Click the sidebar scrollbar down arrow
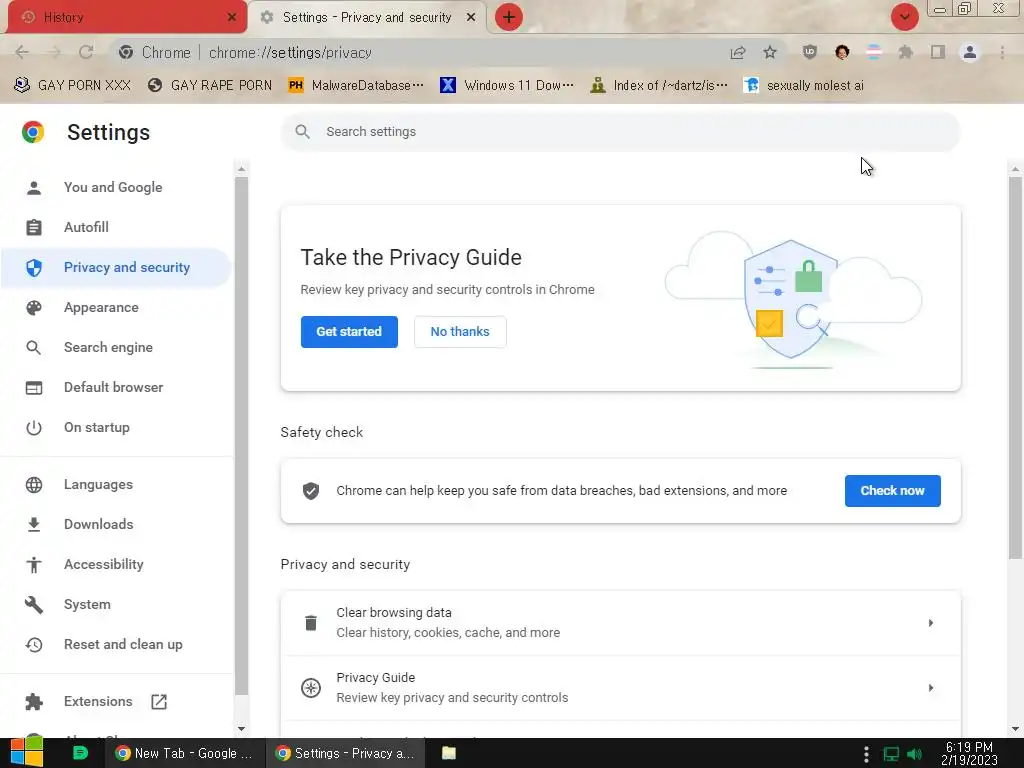Viewport: 1024px width, 768px height. click(242, 729)
